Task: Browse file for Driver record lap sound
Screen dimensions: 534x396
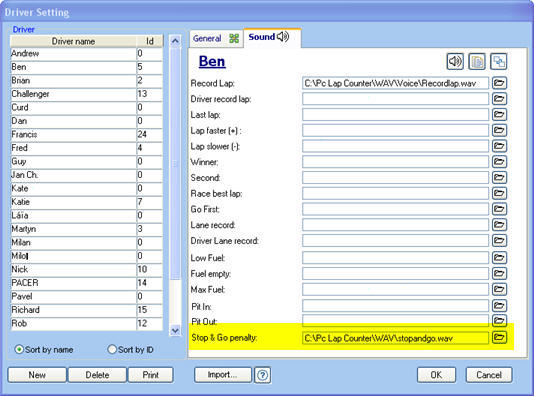Action: [499, 99]
